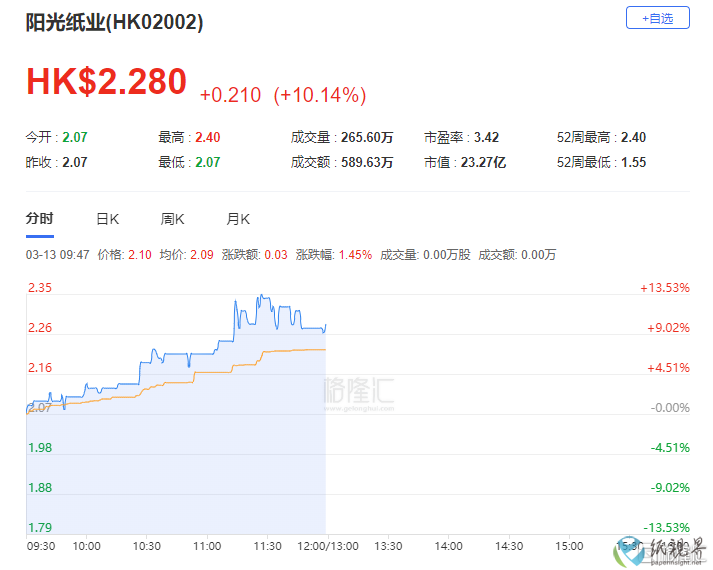
Task: Click the current price HK$2.280
Action: pos(106,82)
